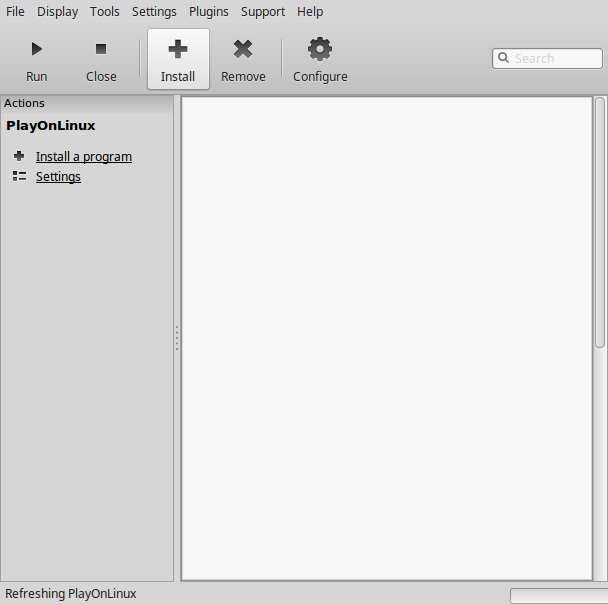
Task: Follow the Install a program link
Action: coord(84,157)
